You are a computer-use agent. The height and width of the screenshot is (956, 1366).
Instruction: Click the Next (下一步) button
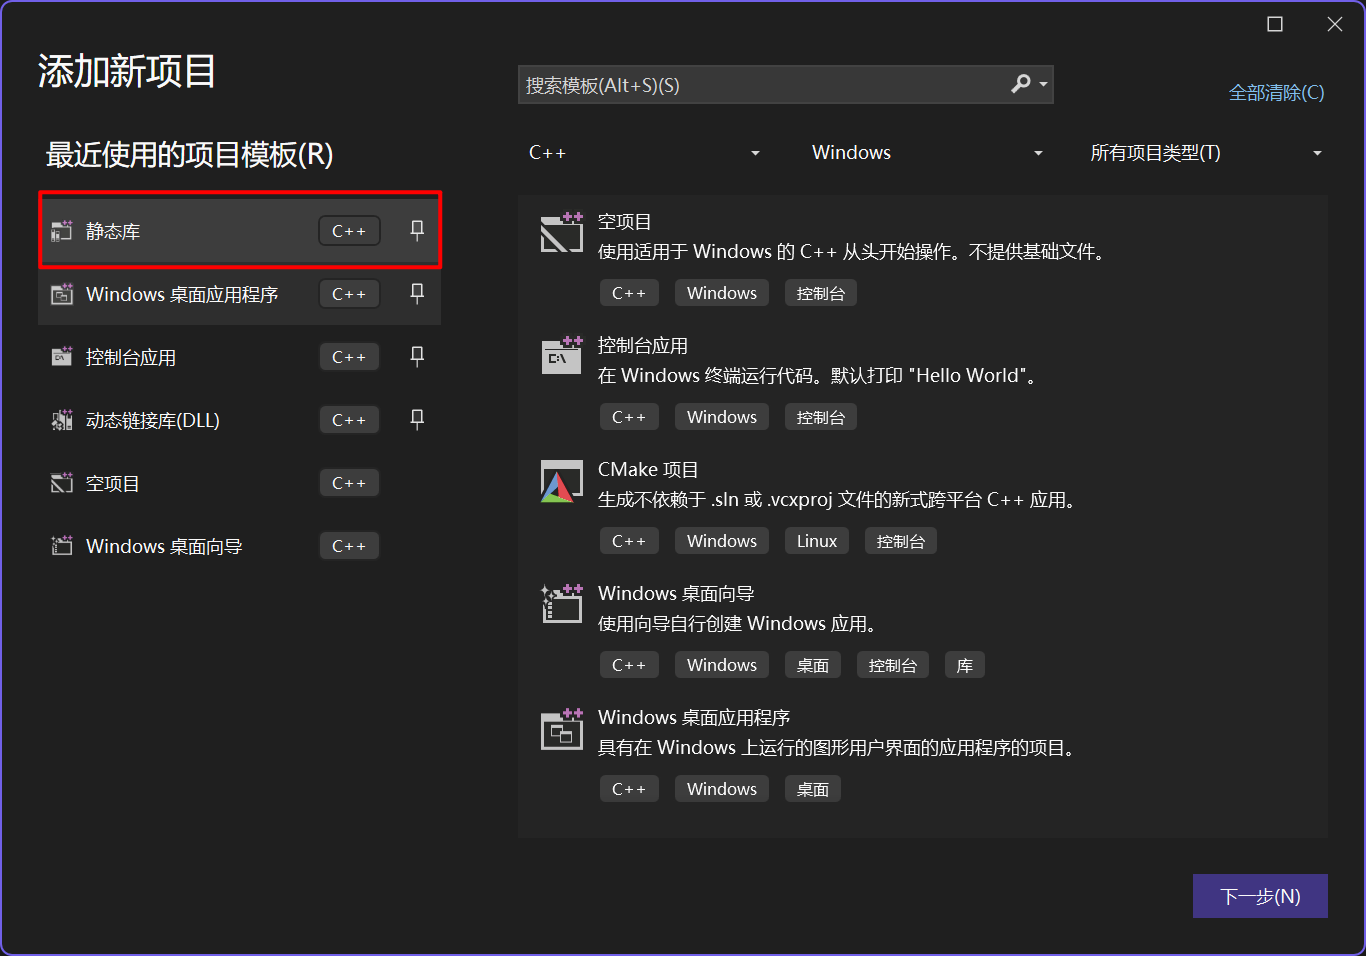click(1259, 896)
